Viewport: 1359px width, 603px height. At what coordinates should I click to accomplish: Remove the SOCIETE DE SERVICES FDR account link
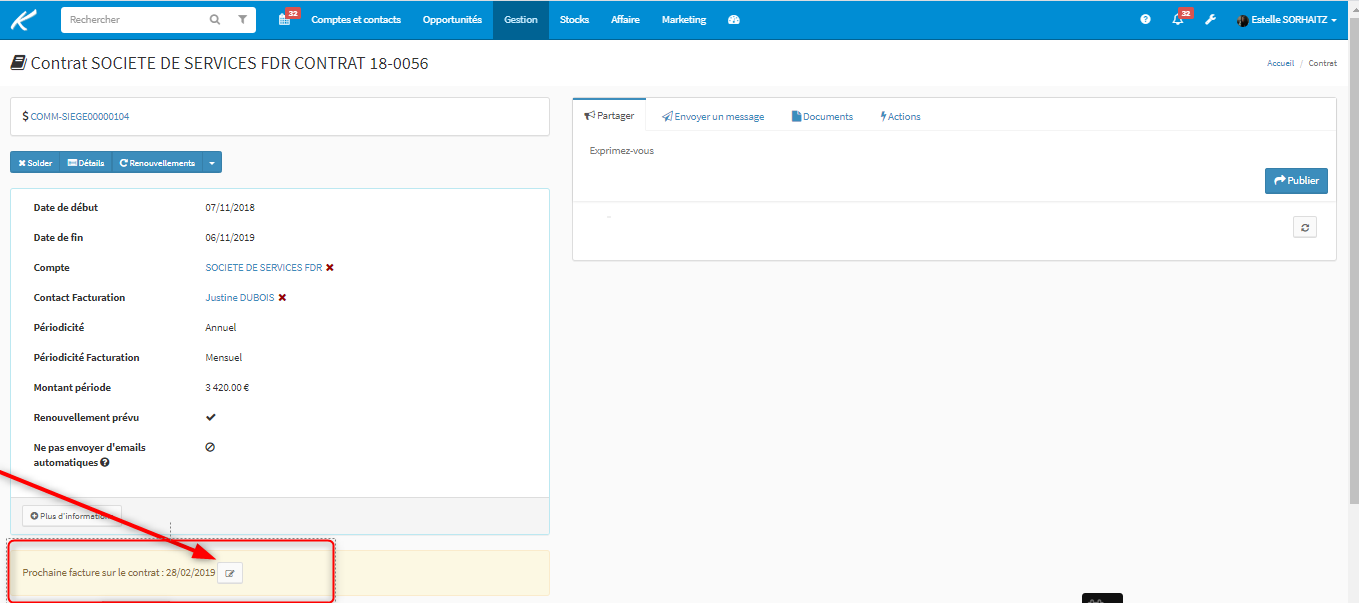[x=330, y=268]
